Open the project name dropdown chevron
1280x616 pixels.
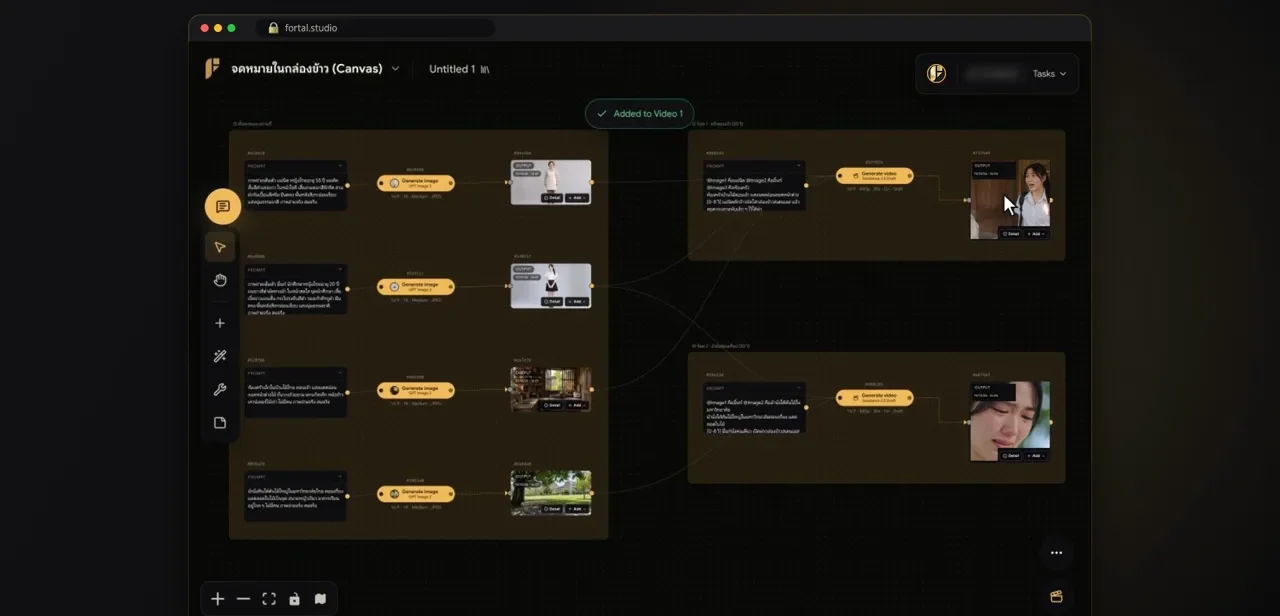coord(395,69)
